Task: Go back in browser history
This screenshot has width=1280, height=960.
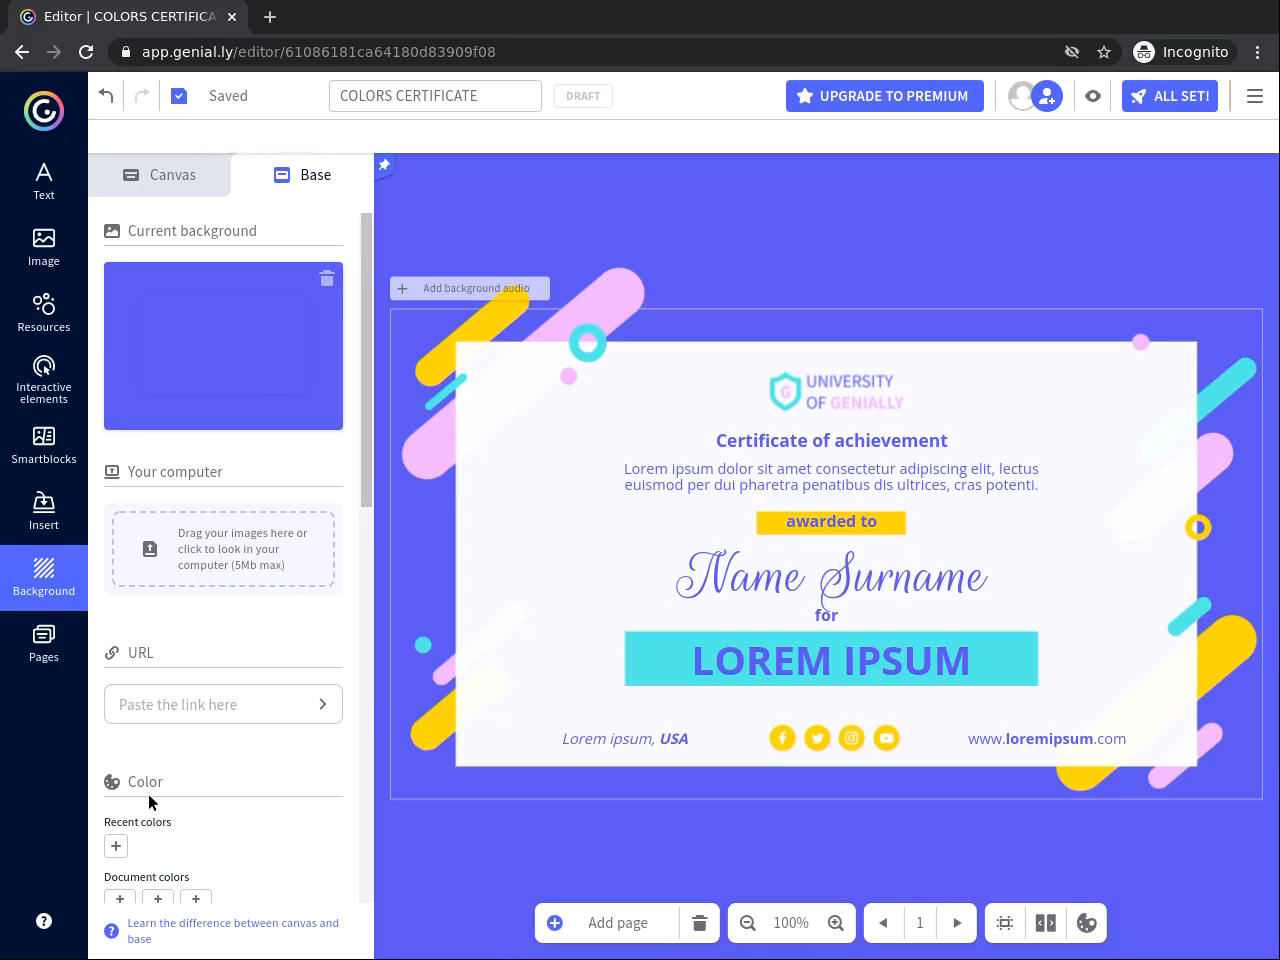Action: pyautogui.click(x=22, y=52)
